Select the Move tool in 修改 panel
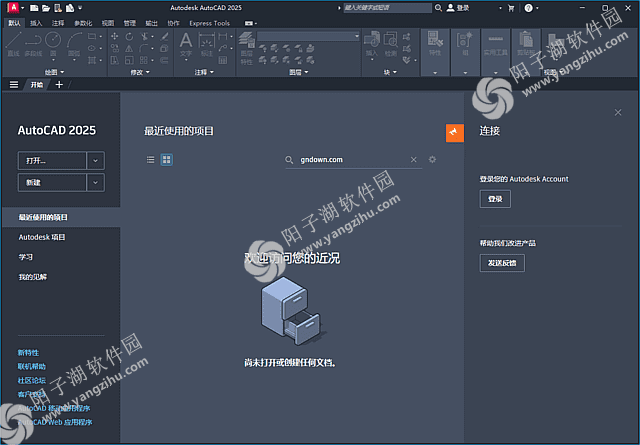Image resolution: width=640 pixels, height=445 pixels. 115,36
